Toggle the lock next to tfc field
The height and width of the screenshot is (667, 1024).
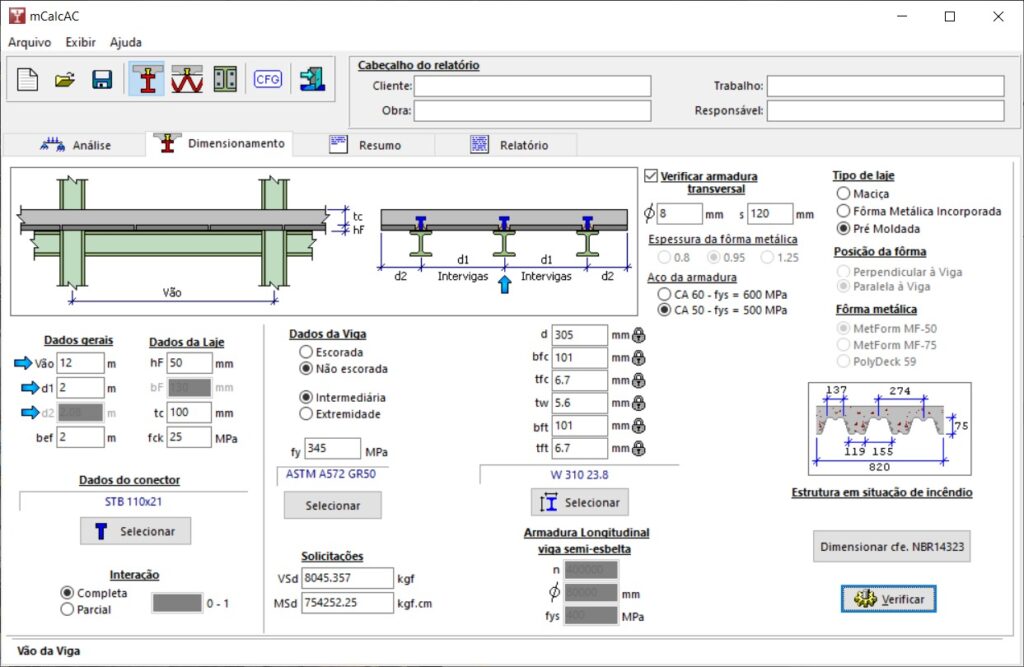[x=639, y=380]
